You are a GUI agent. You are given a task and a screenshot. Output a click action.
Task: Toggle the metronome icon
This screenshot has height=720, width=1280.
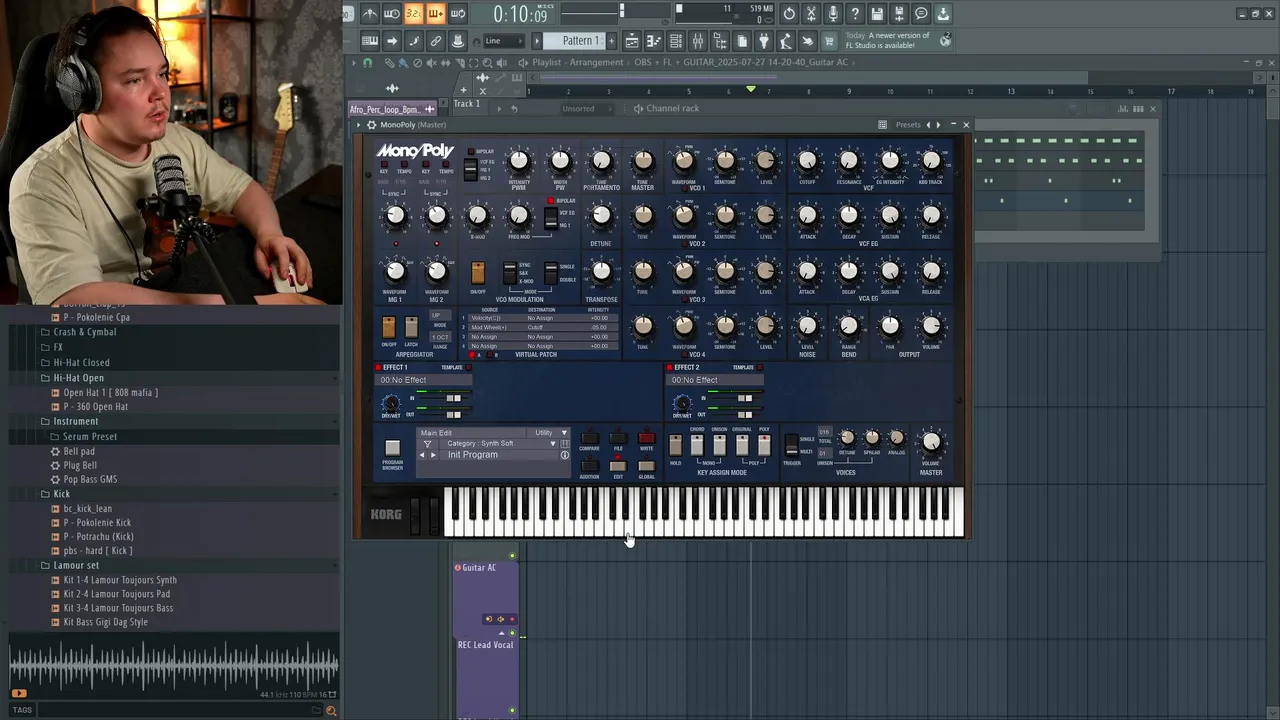coord(370,13)
